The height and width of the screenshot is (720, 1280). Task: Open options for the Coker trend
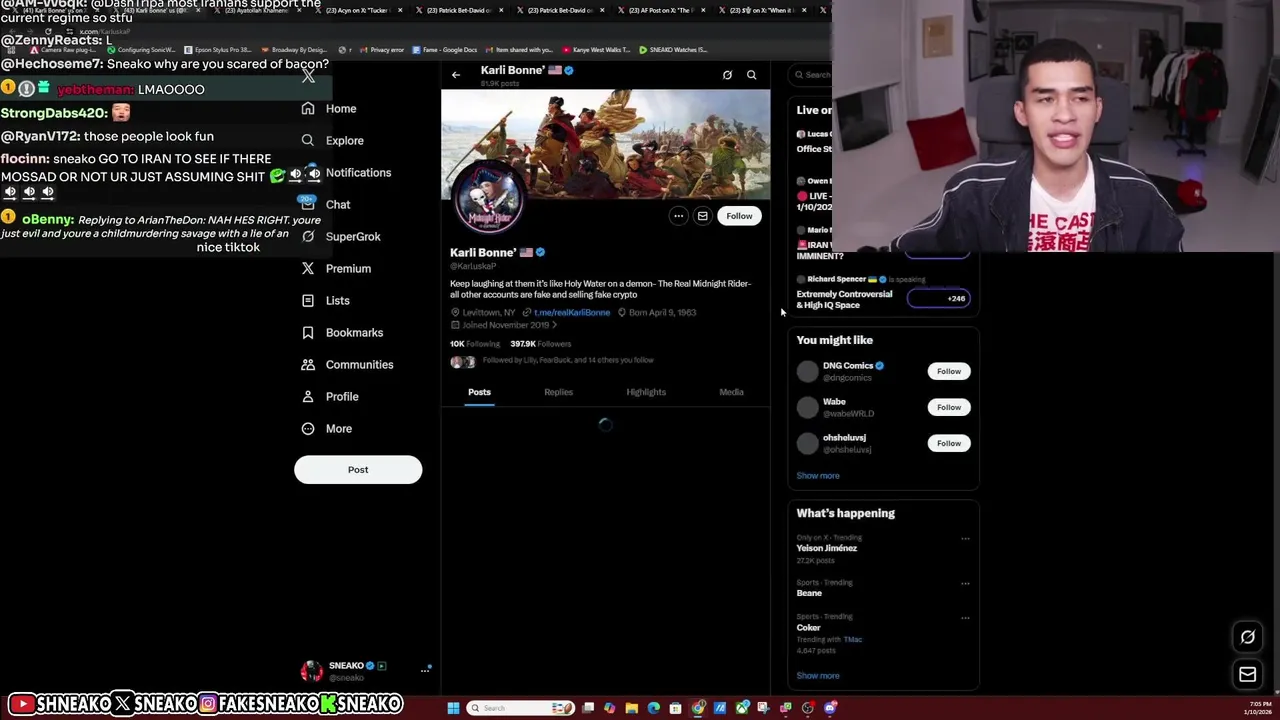(x=965, y=618)
